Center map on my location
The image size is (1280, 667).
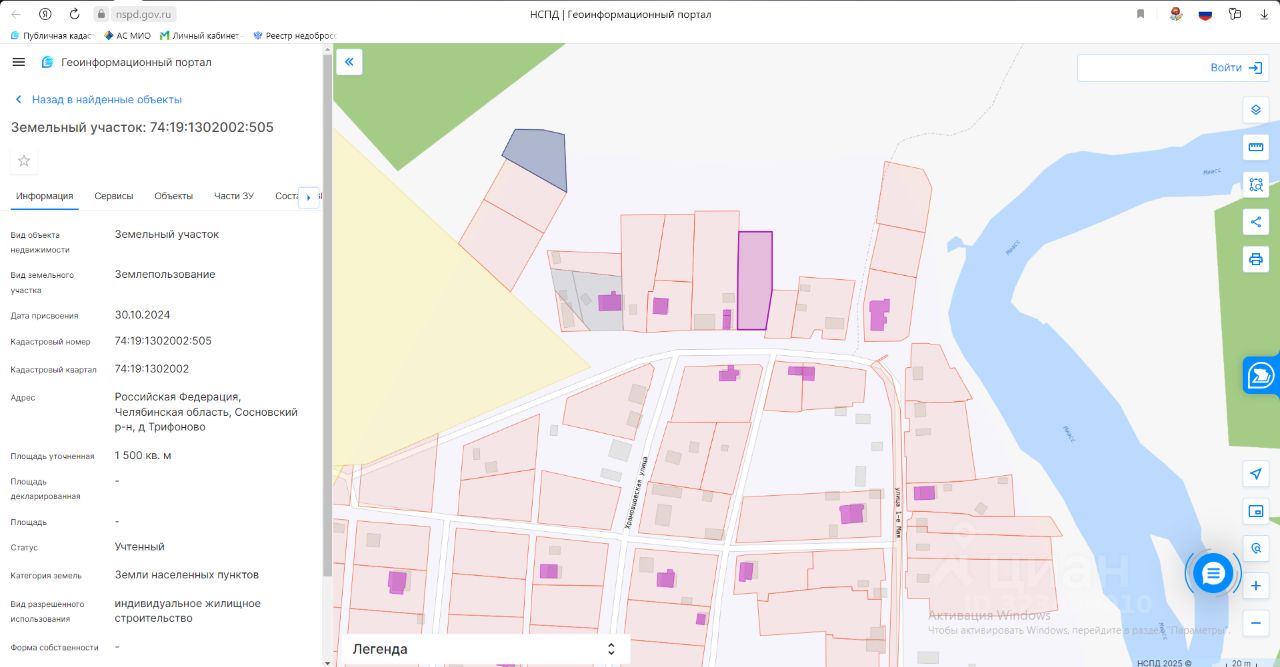click(x=1255, y=474)
